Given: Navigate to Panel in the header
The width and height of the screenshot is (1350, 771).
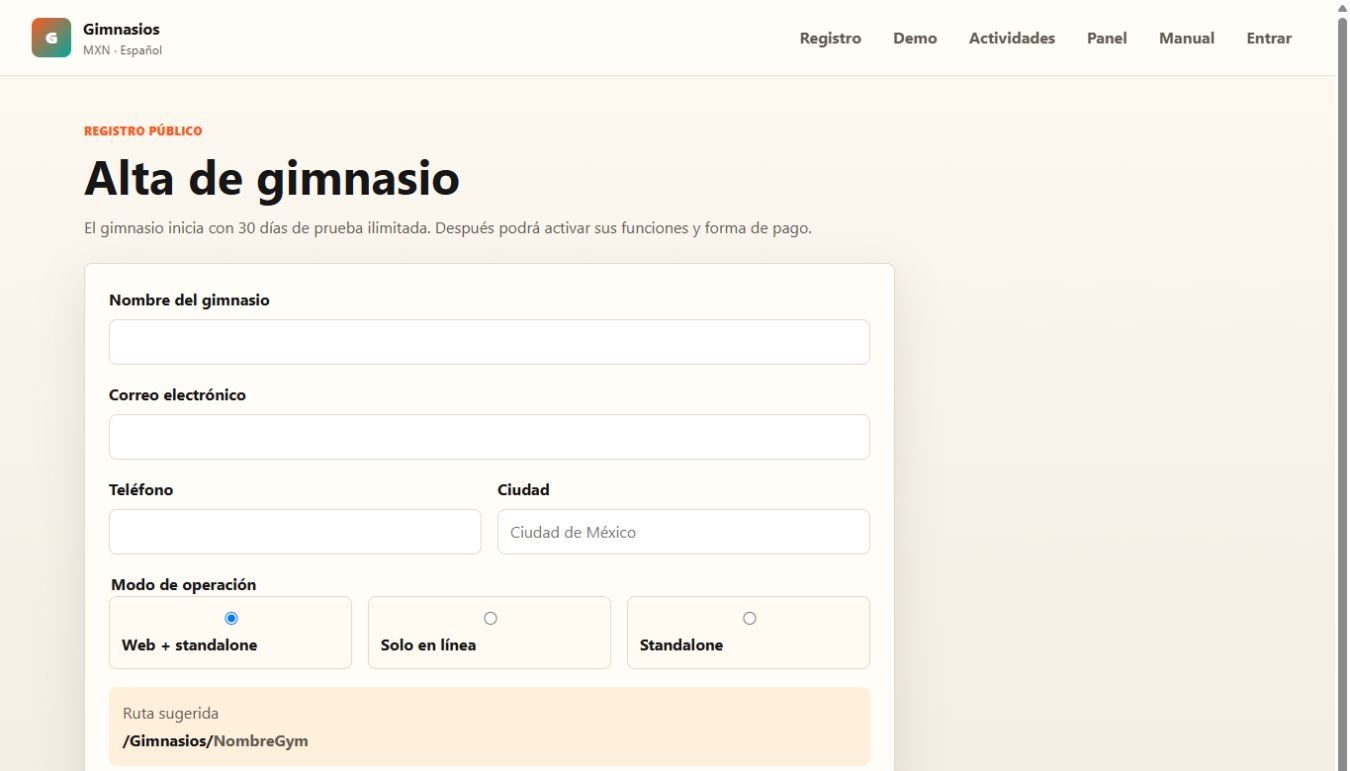Looking at the screenshot, I should (1107, 38).
